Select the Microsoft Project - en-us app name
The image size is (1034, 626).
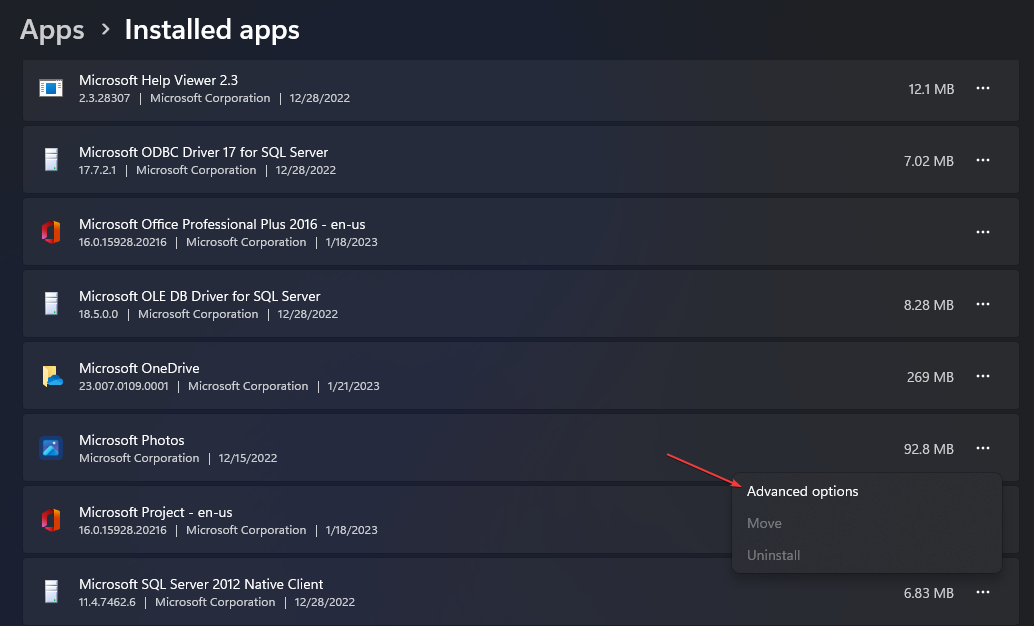point(156,512)
